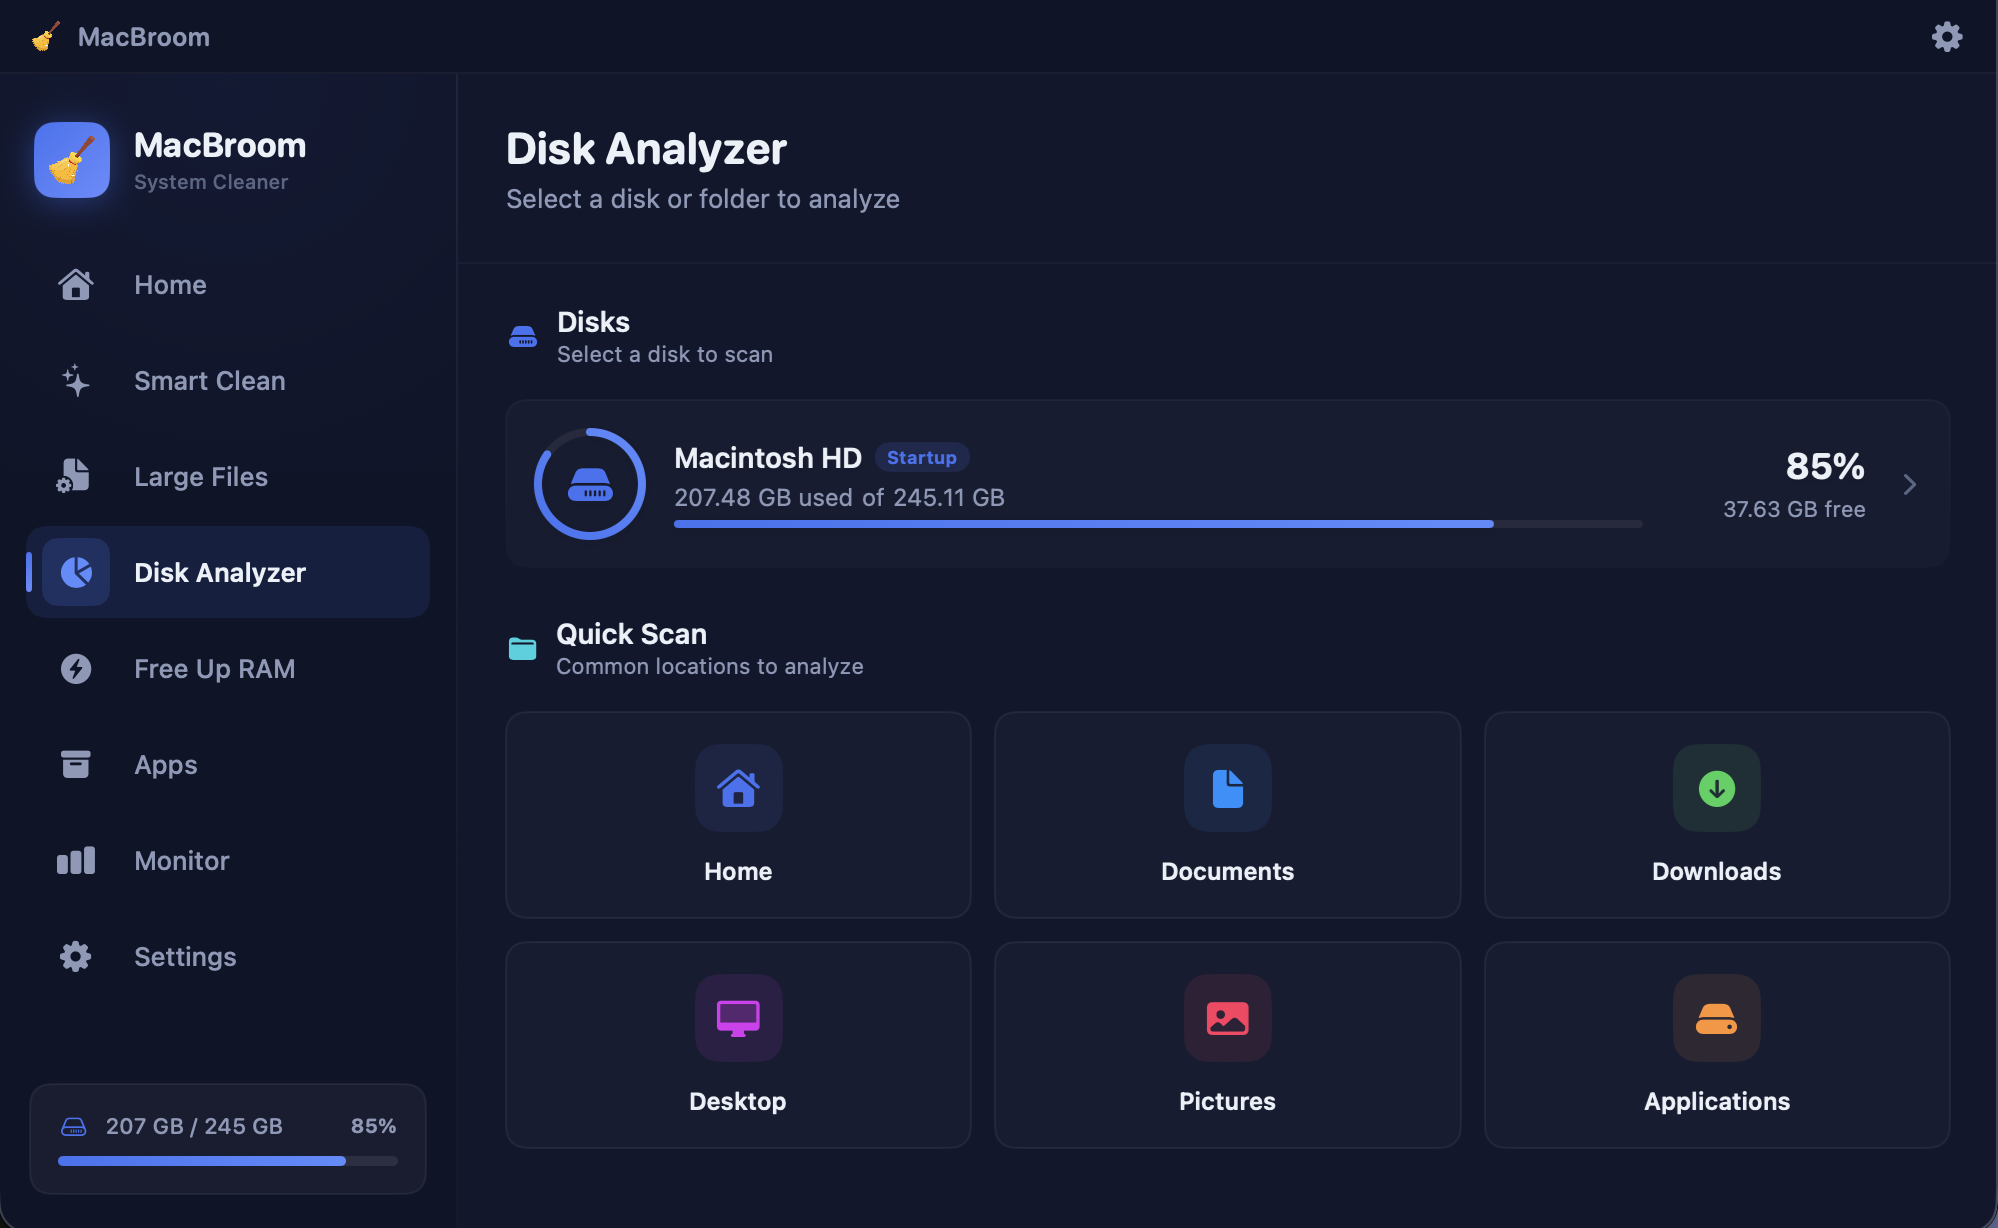
Task: Click the Settings gear icon in sidebar
Action: 76,957
